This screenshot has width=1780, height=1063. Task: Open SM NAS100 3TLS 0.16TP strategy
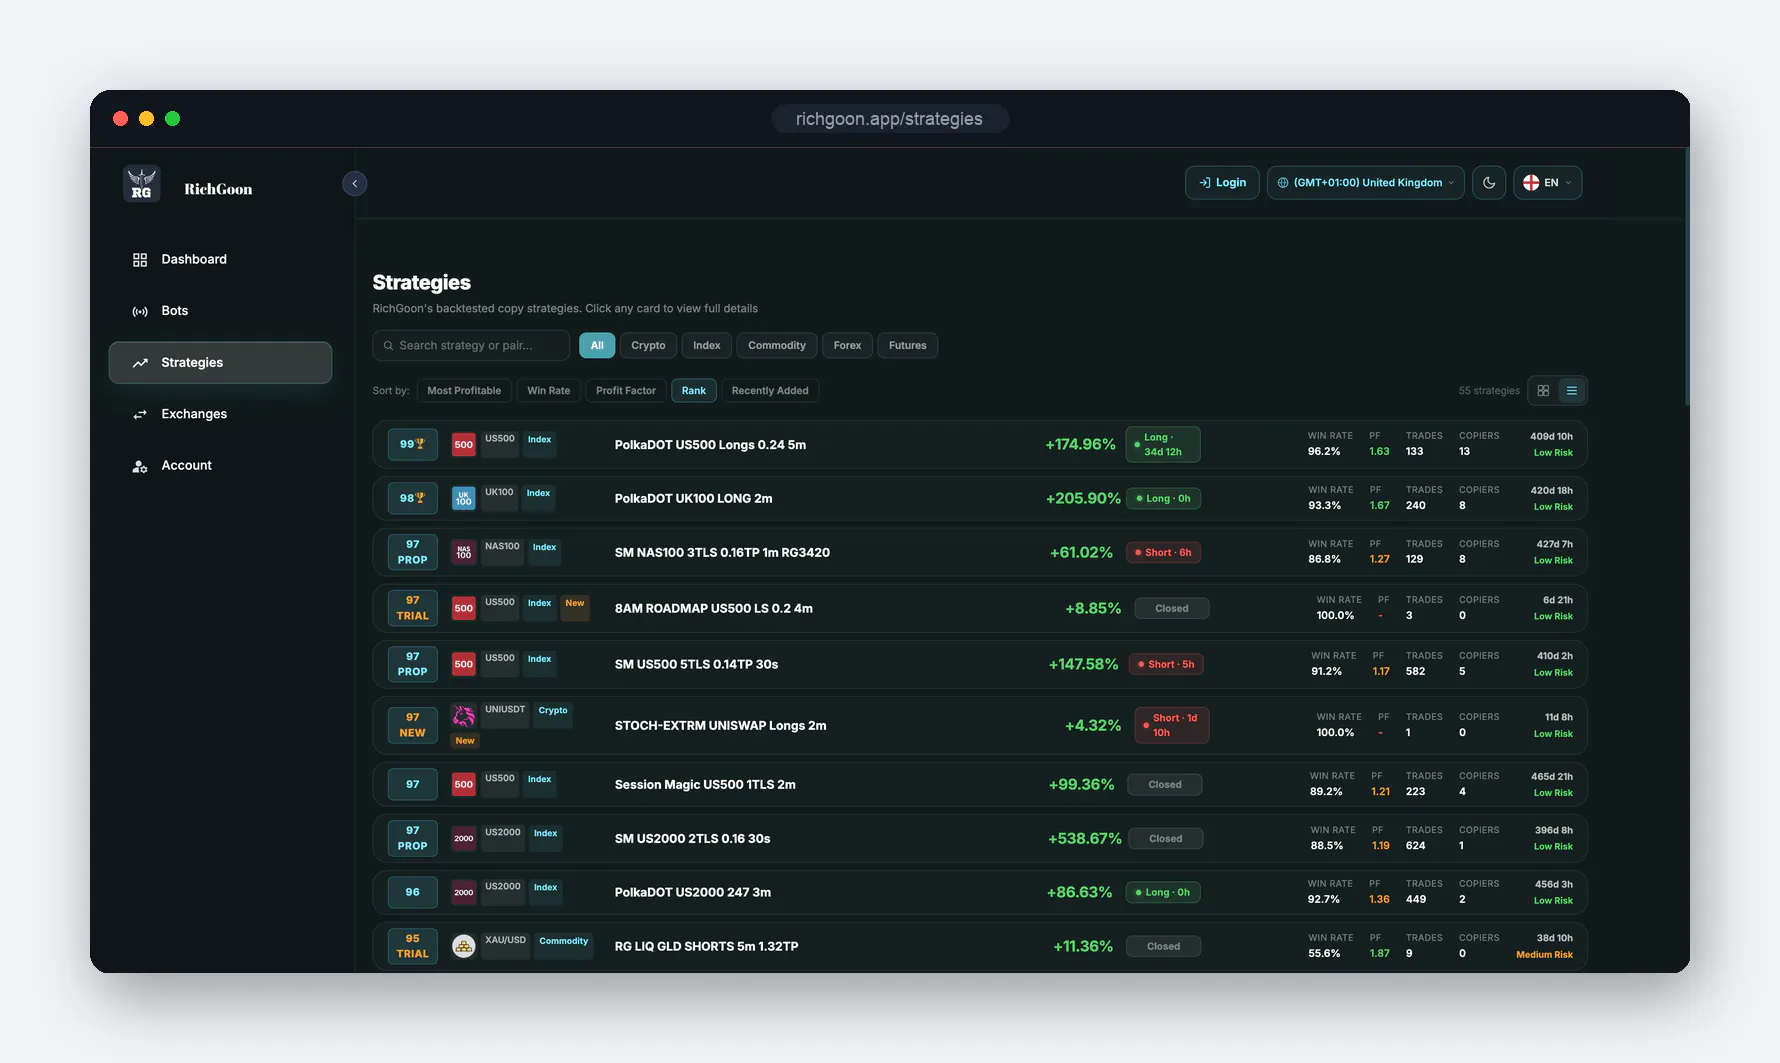980,553
